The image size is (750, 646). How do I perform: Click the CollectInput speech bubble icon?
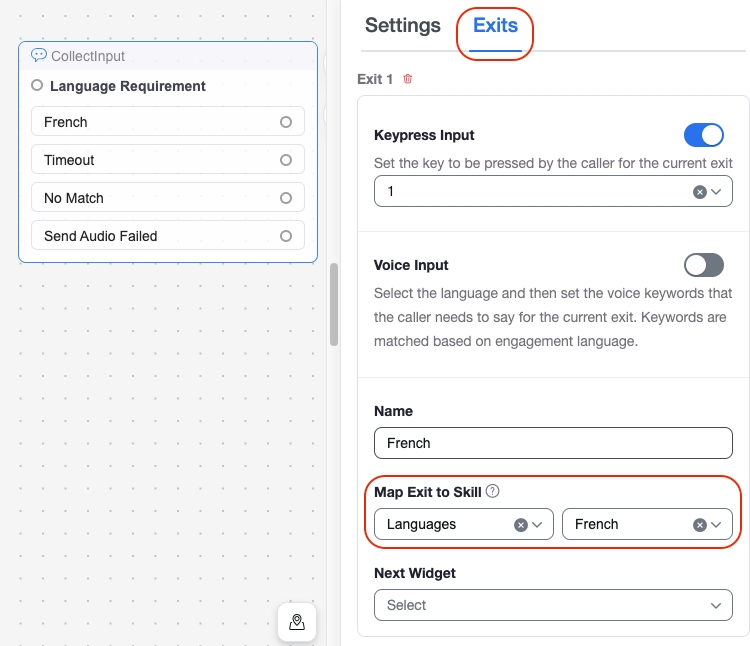pos(39,56)
